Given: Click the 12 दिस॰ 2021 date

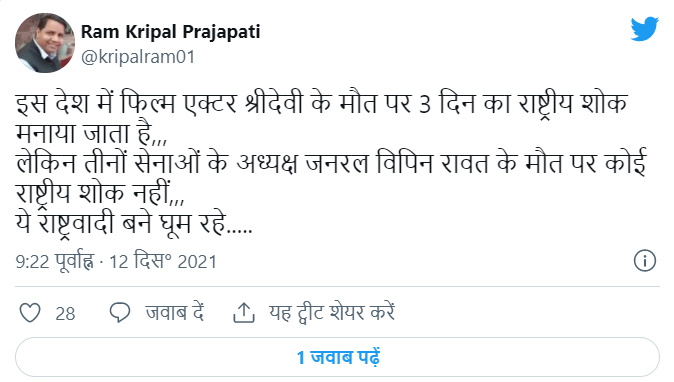Looking at the screenshot, I should coord(163,261).
